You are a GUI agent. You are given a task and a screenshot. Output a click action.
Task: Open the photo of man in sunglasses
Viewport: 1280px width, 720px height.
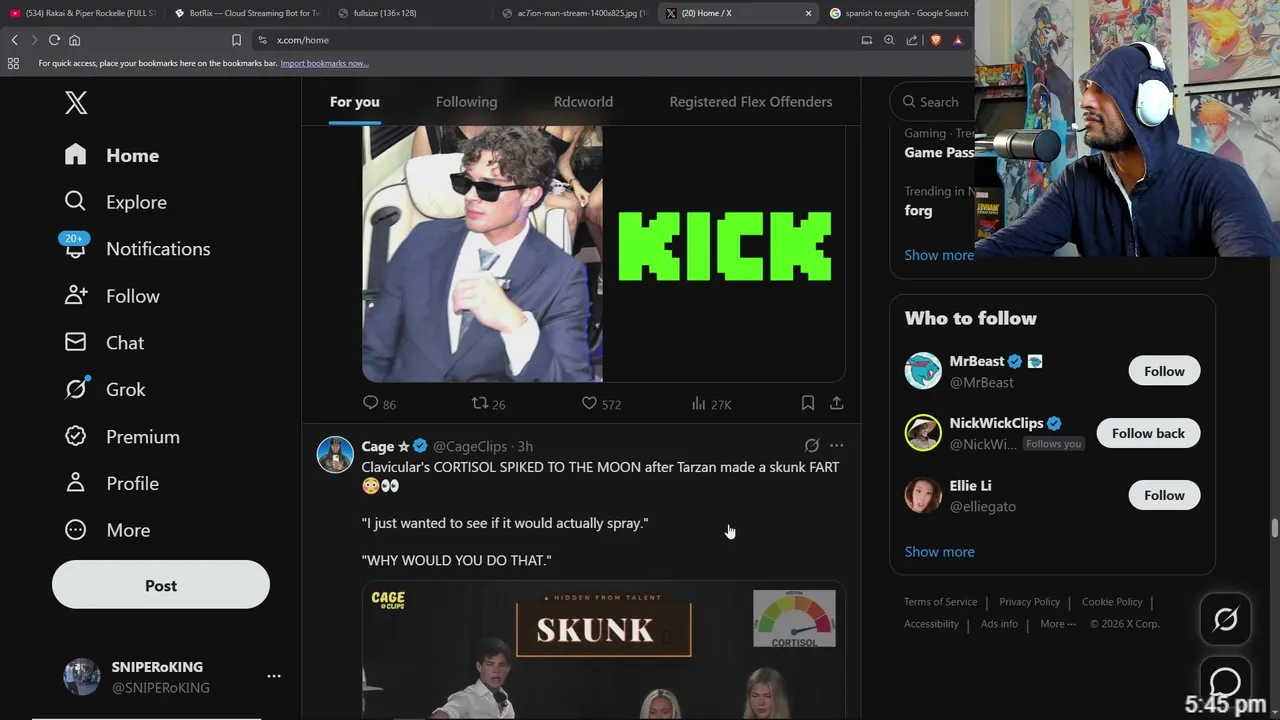[x=482, y=253]
